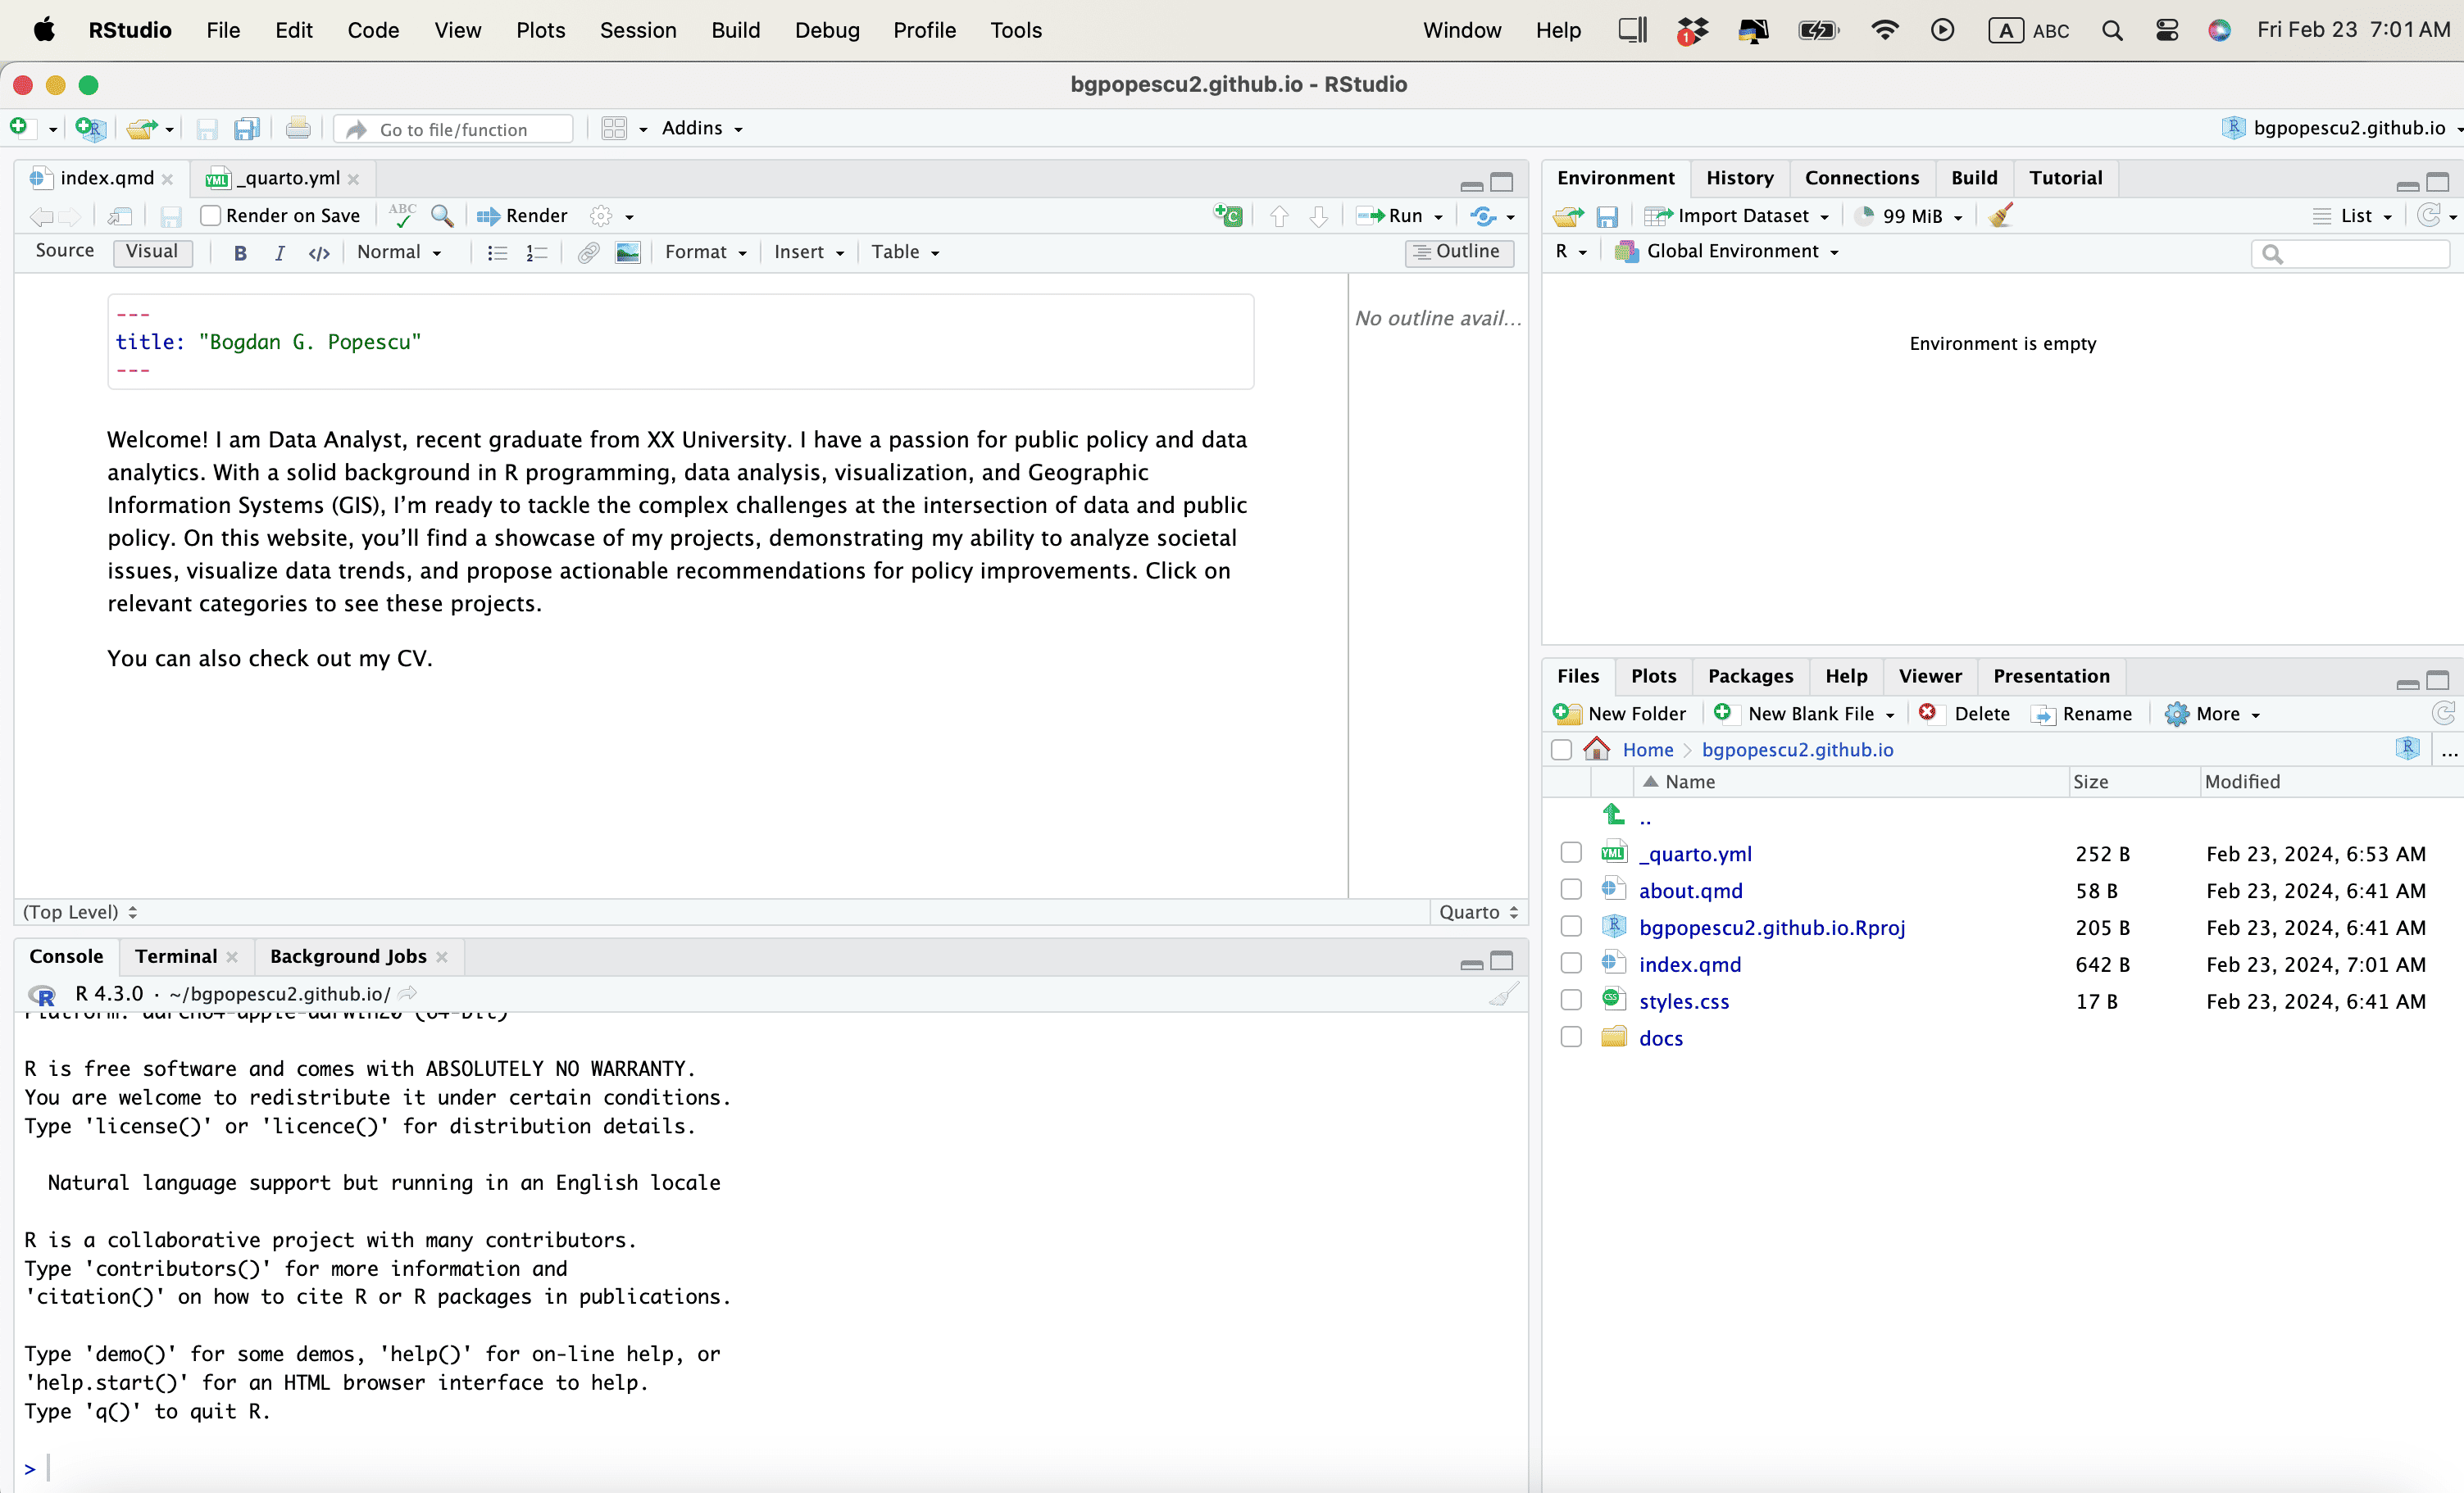This screenshot has height=1493, width=2464.
Task: Click the memory usage 99 MiB indicator
Action: coord(1909,216)
